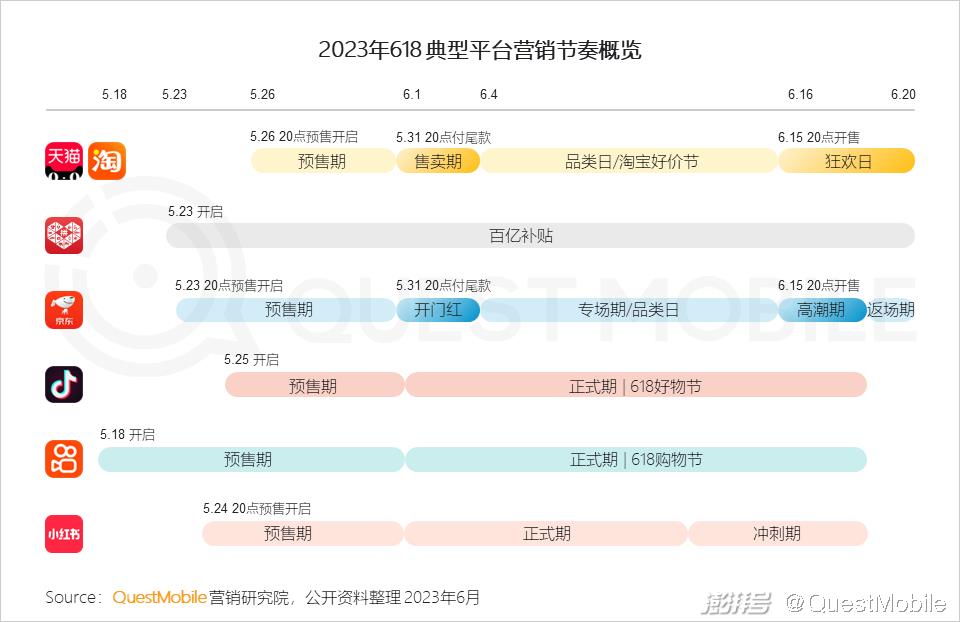Click the Douyin (TikTok) app icon
This screenshot has height=622, width=960.
coord(64,384)
